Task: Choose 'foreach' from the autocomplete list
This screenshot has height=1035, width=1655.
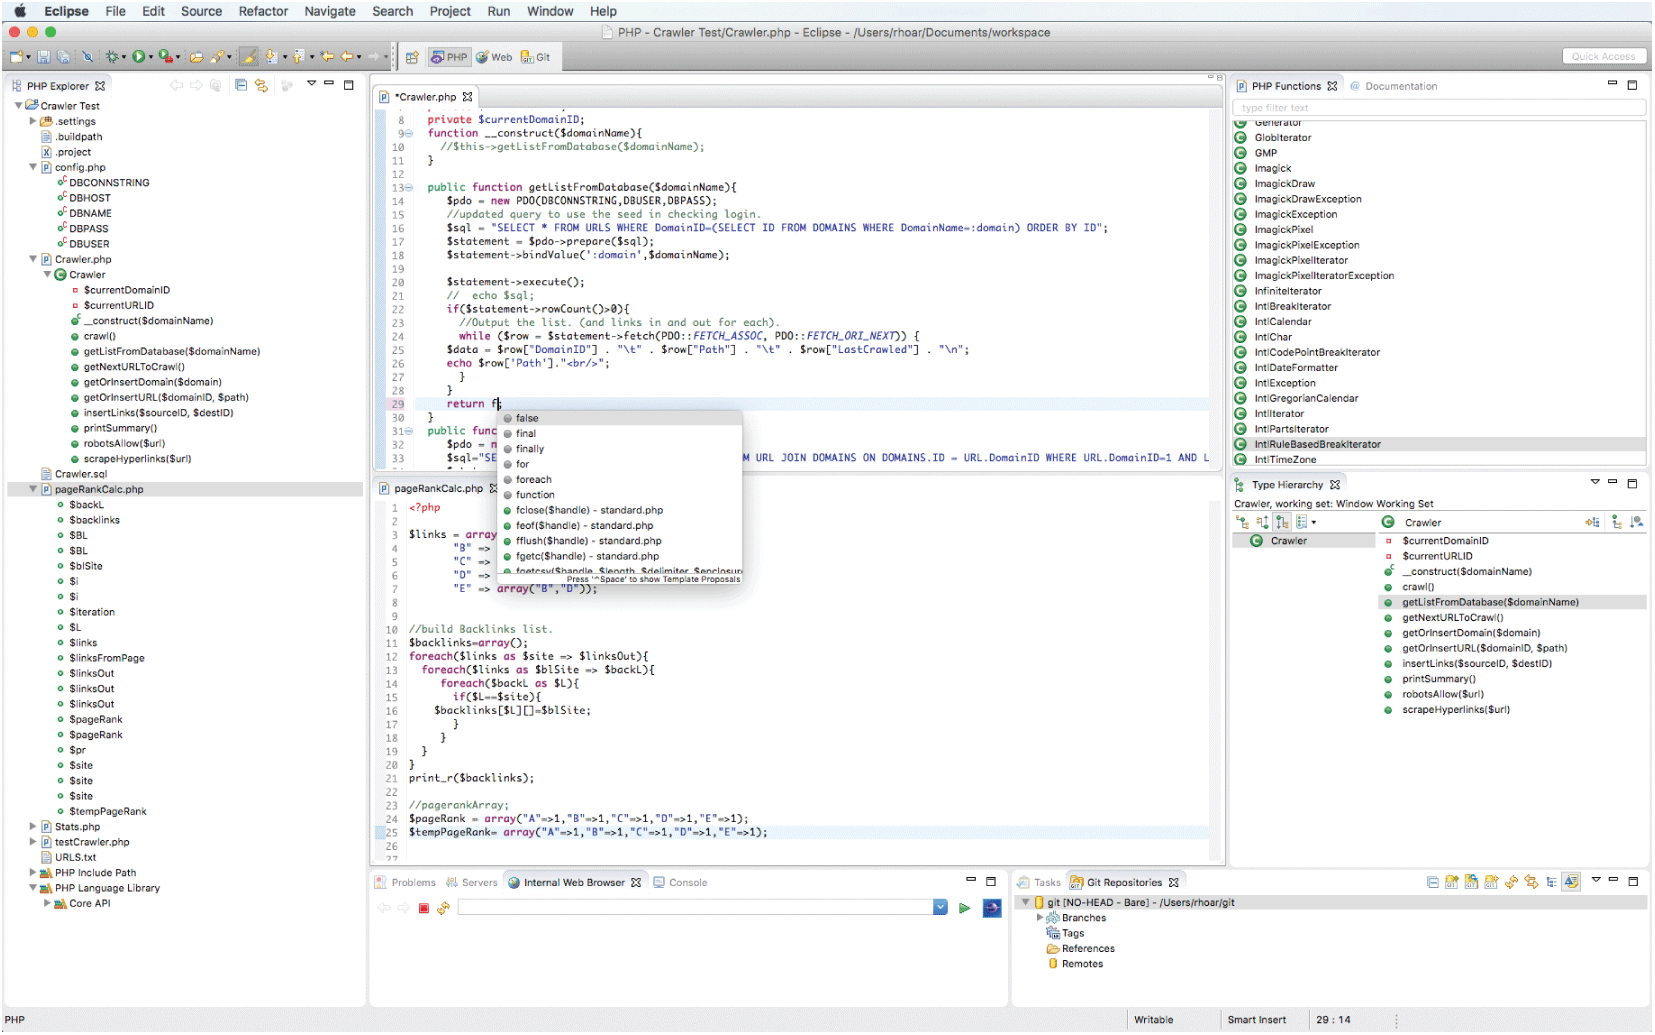Action: [533, 480]
